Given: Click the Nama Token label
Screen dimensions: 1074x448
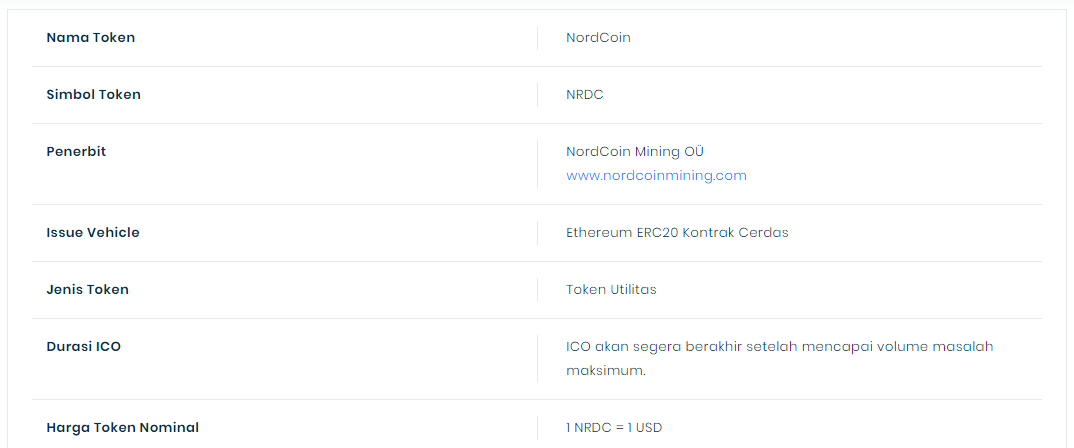Looking at the screenshot, I should coord(90,37).
